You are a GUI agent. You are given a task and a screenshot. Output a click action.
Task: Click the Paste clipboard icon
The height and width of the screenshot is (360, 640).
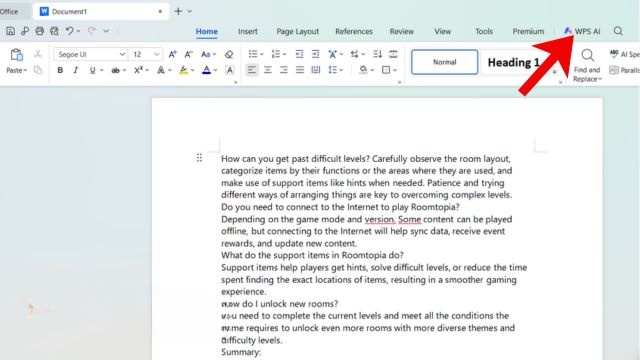[x=16, y=55]
